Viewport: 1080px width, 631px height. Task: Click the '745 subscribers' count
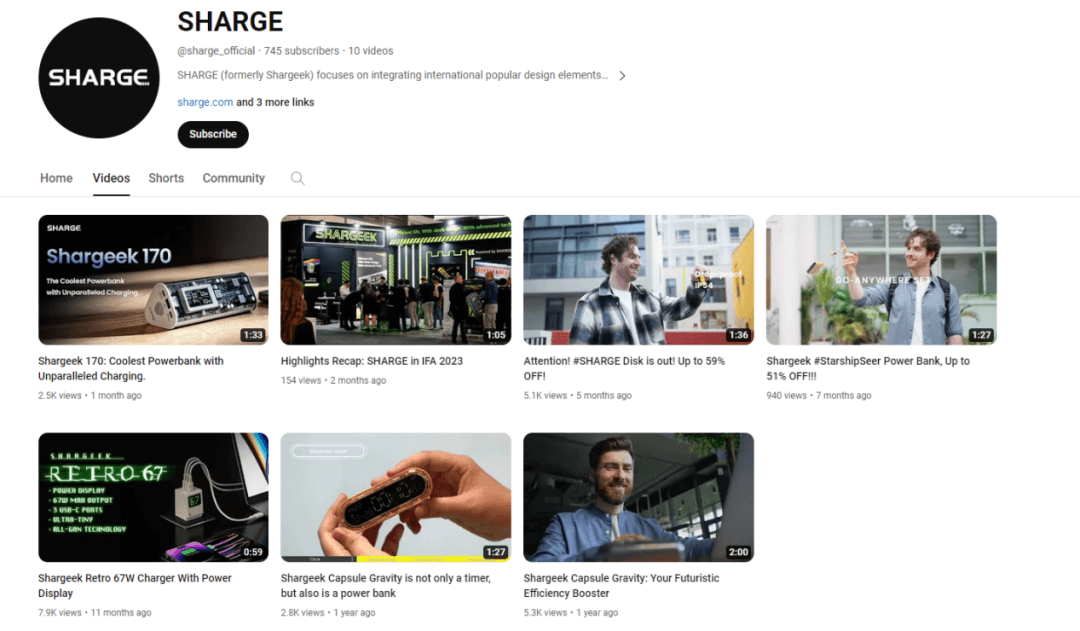302,51
